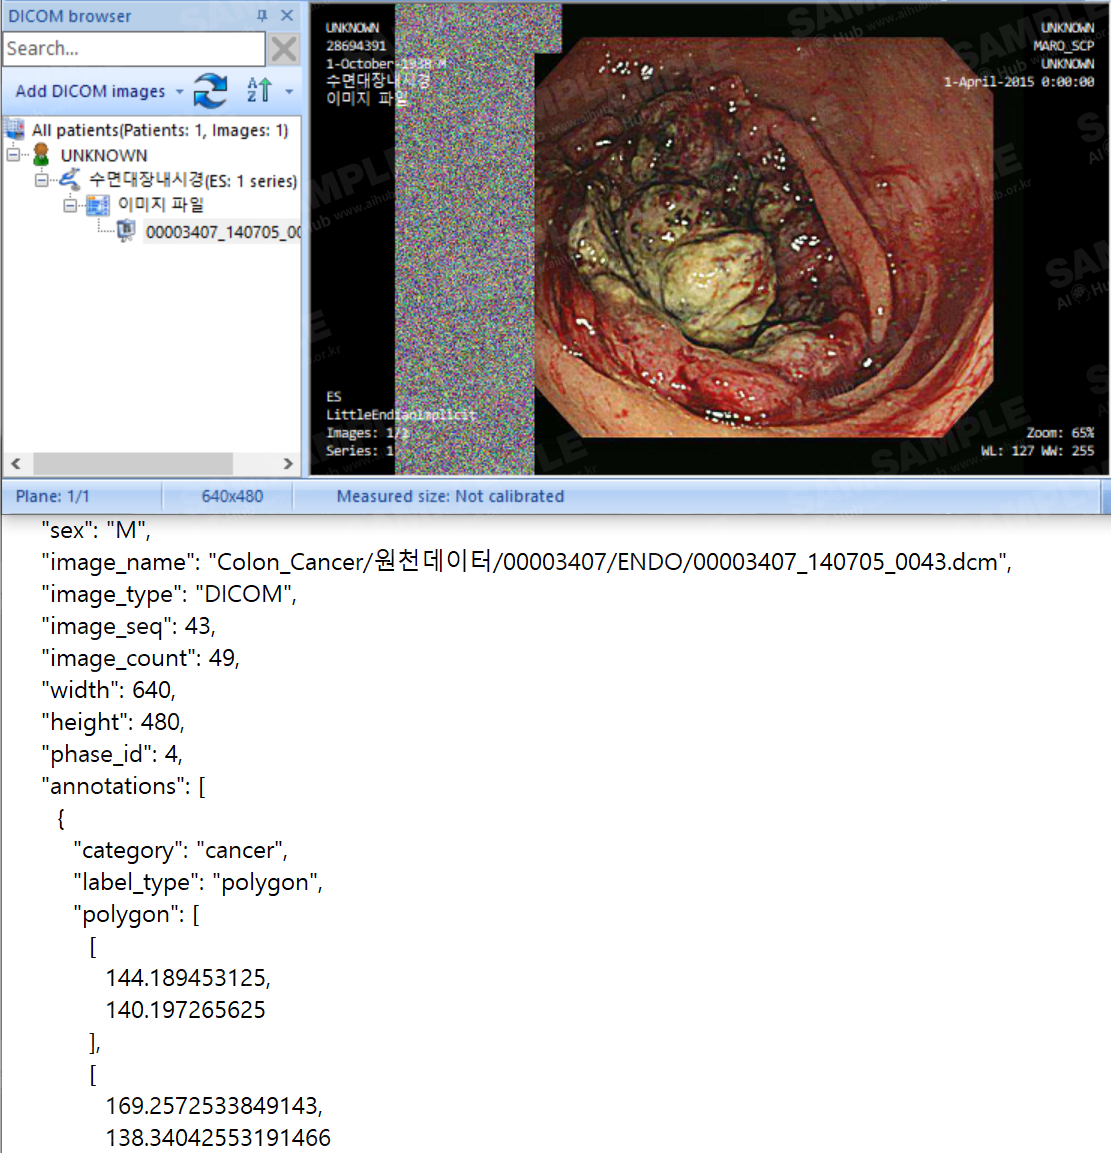The width and height of the screenshot is (1111, 1153).
Task: Click the UNKNOWN patient person icon
Action: 41,155
